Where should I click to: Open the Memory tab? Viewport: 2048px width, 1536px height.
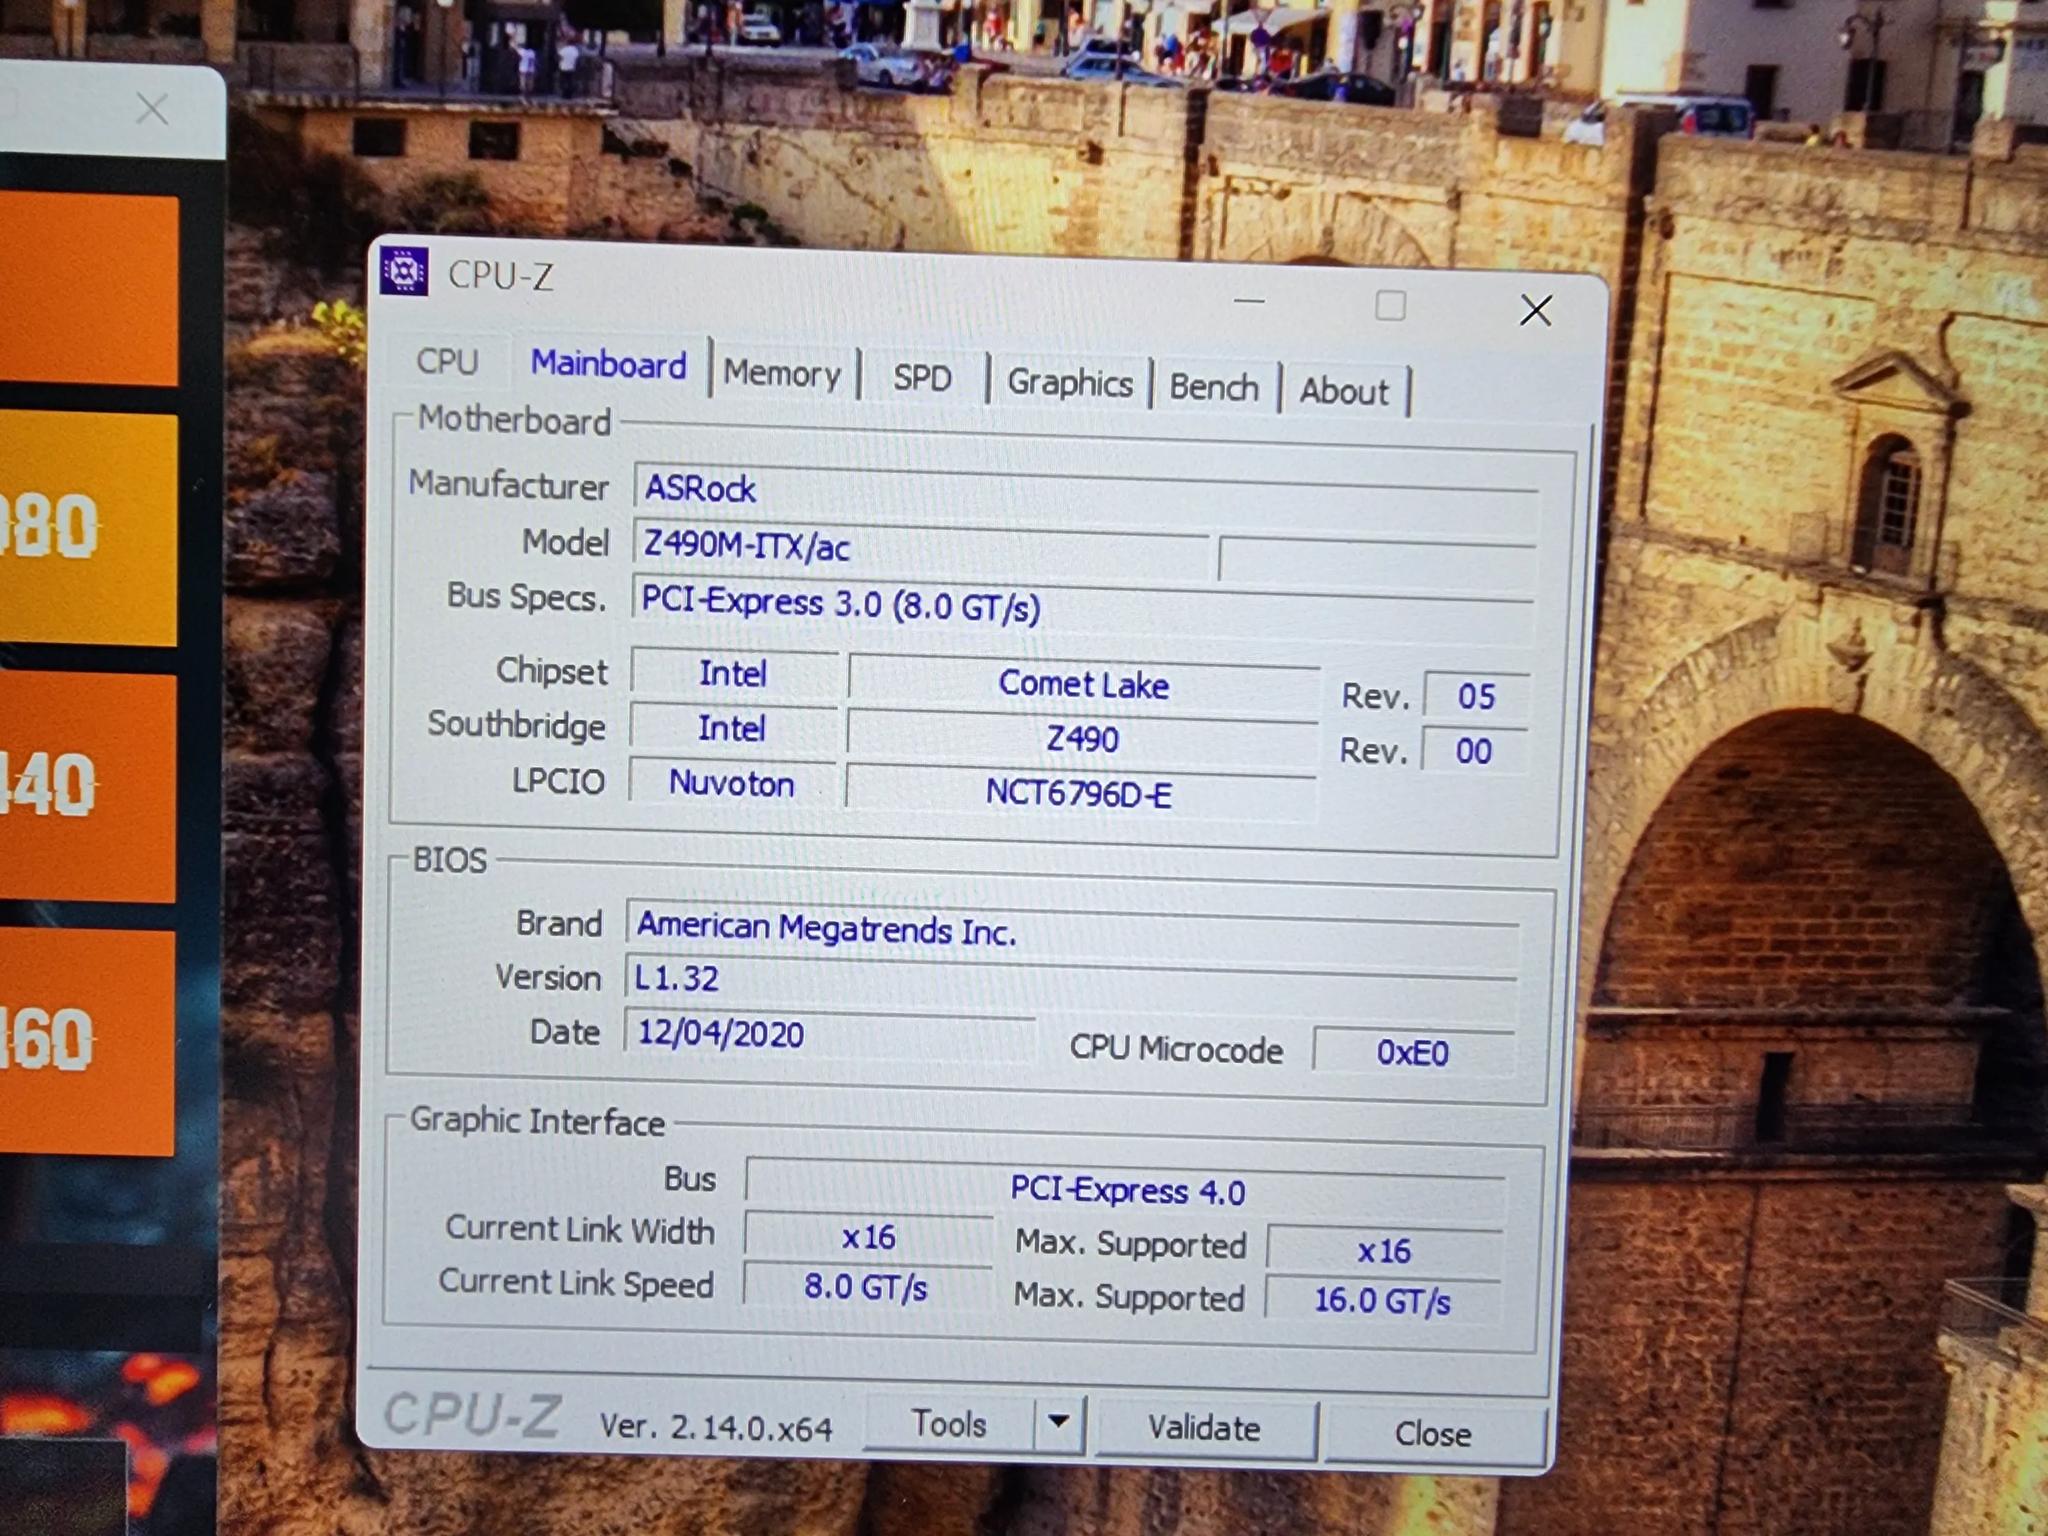pyautogui.click(x=782, y=373)
